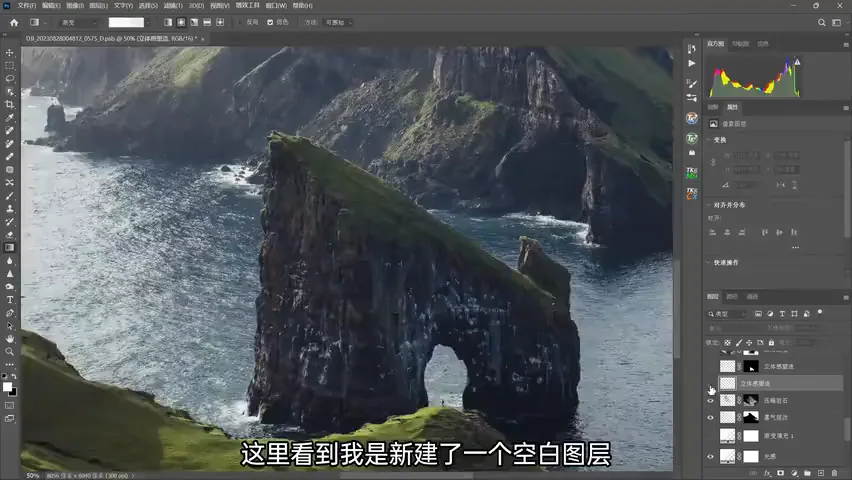
Task: Open the layer filter 类型 dropdown
Action: [x=727, y=314]
